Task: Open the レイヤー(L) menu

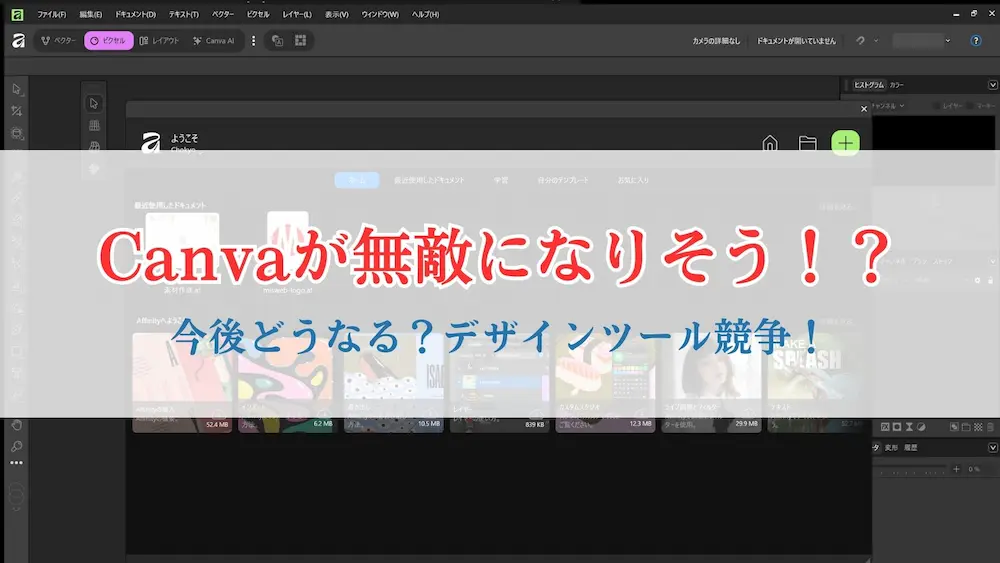Action: click(297, 14)
